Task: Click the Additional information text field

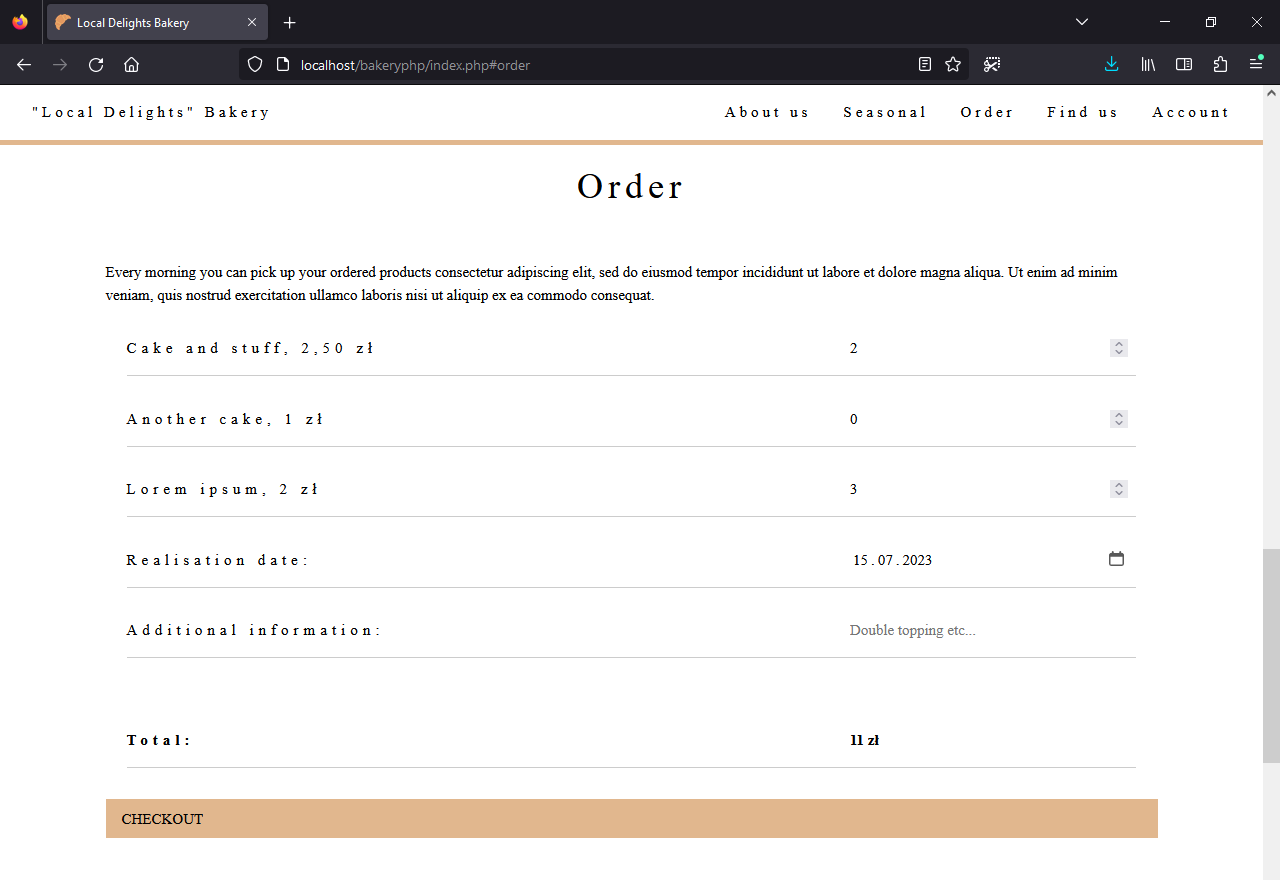Action: click(989, 630)
